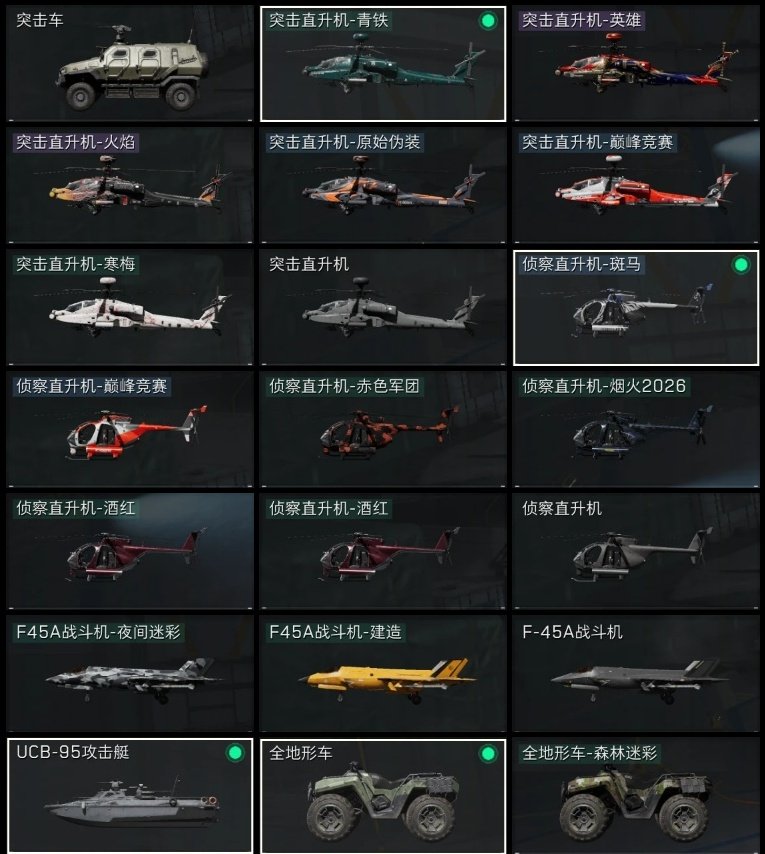Select the 突击车 armored vehicle tile
Image resolution: width=765 pixels, height=854 pixels.
pyautogui.click(x=130, y=63)
